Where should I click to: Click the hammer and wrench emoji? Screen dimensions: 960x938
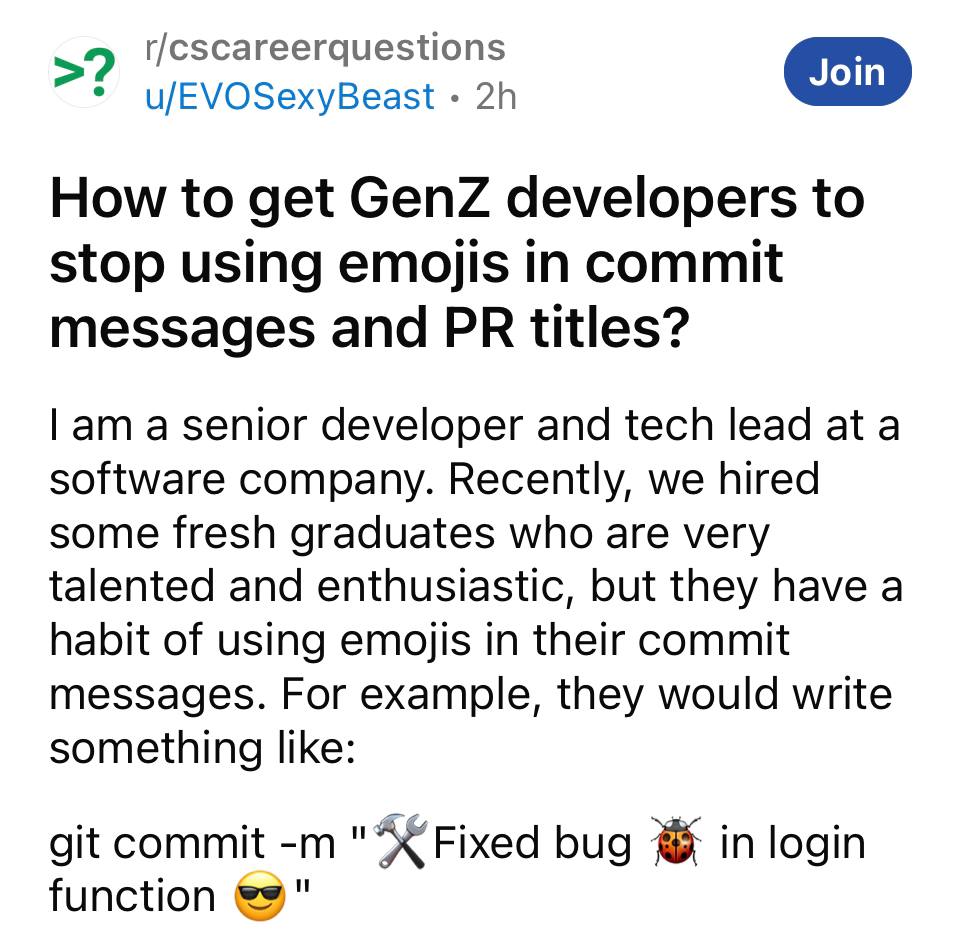(x=399, y=841)
